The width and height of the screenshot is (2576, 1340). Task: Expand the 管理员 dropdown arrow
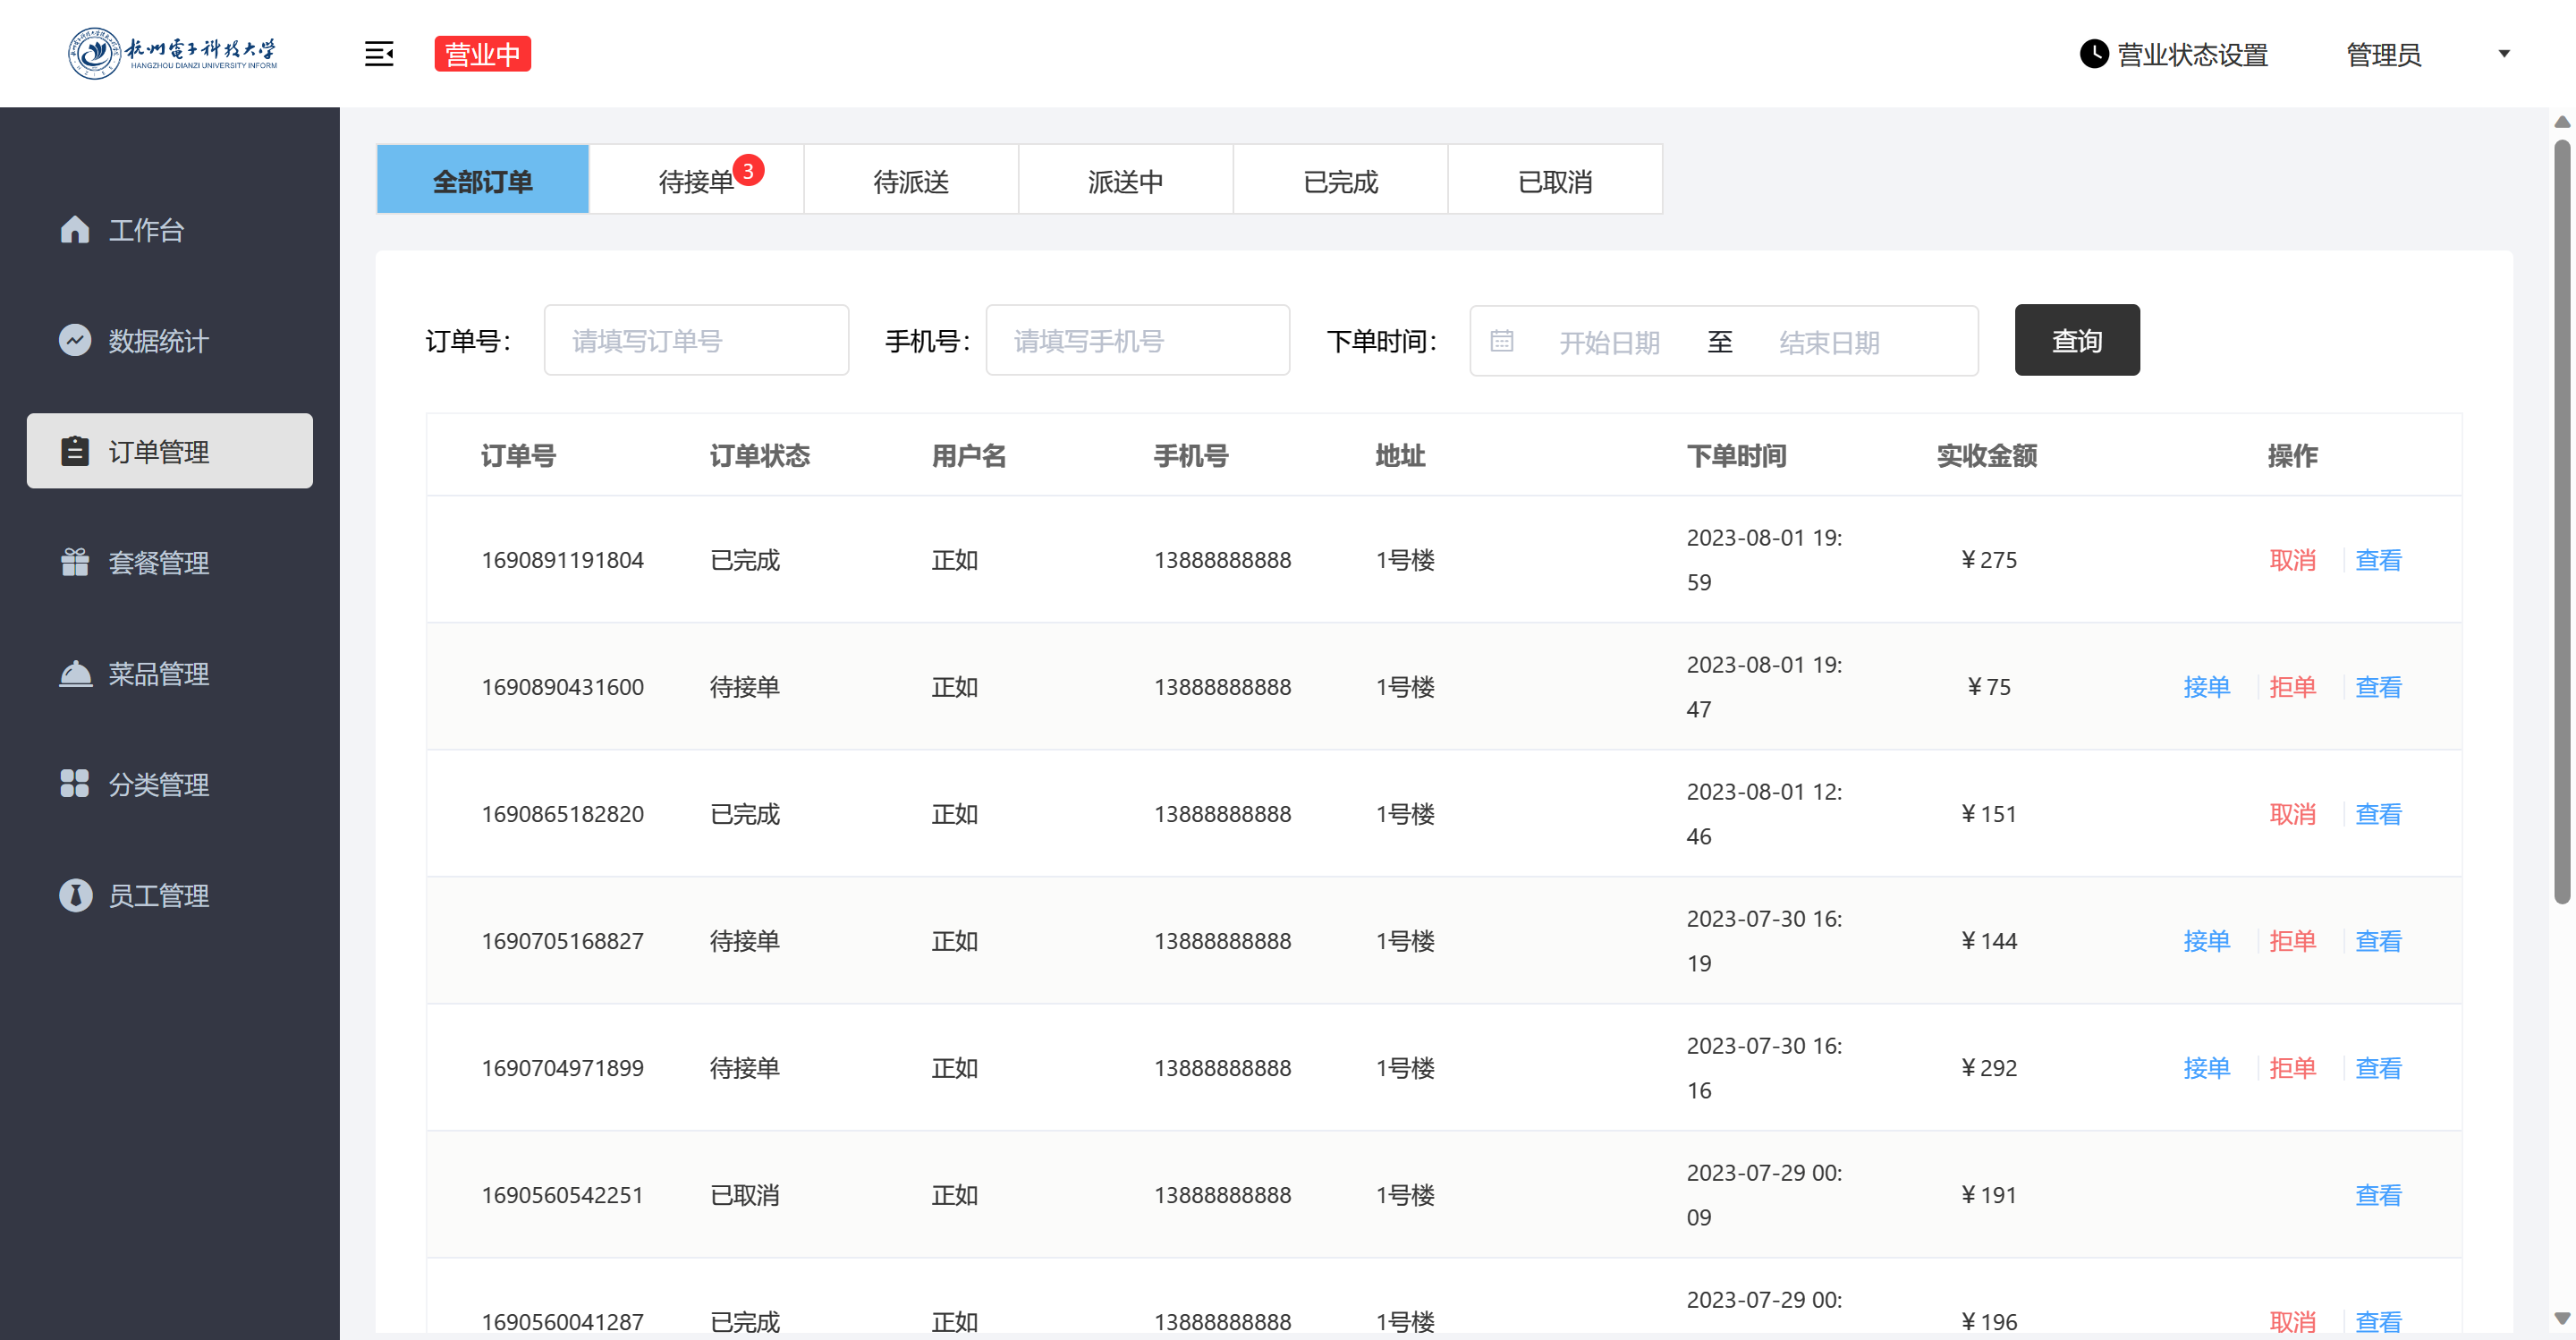2505,54
